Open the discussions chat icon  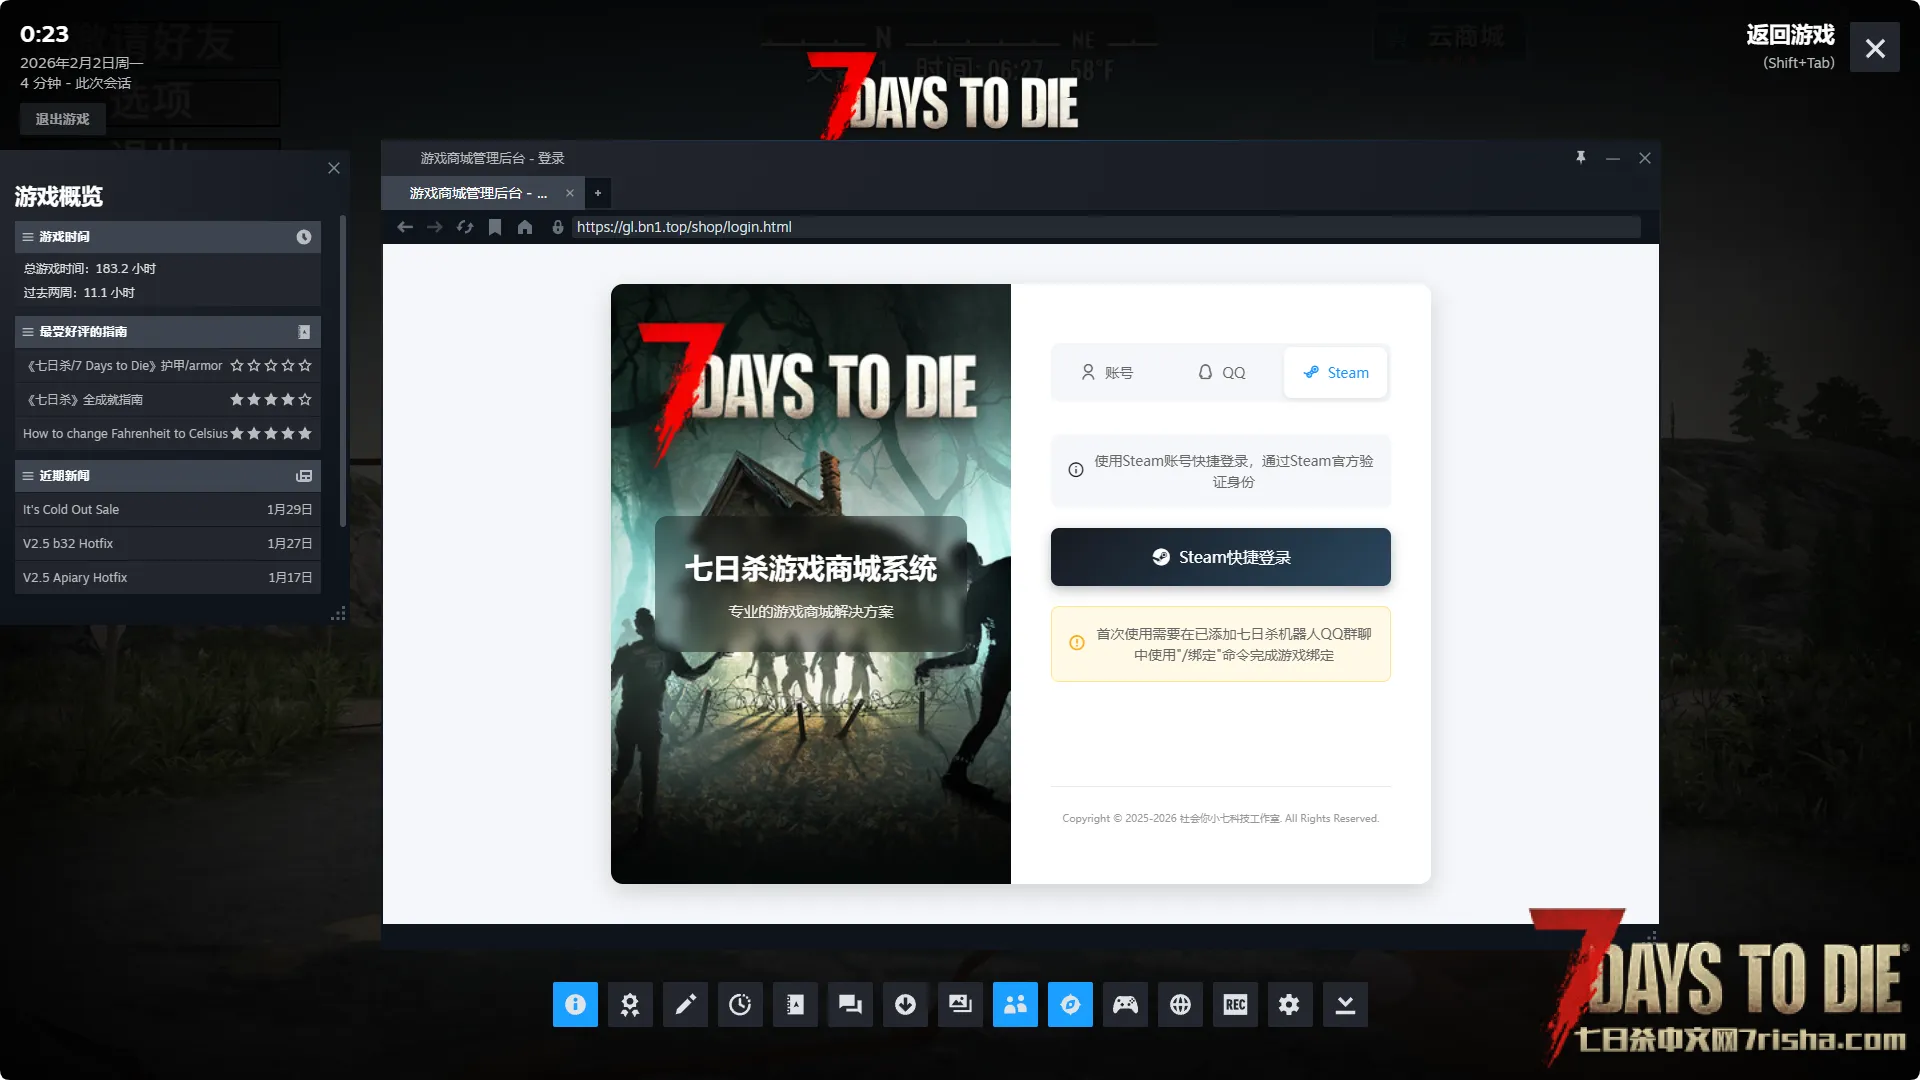coord(850,1004)
